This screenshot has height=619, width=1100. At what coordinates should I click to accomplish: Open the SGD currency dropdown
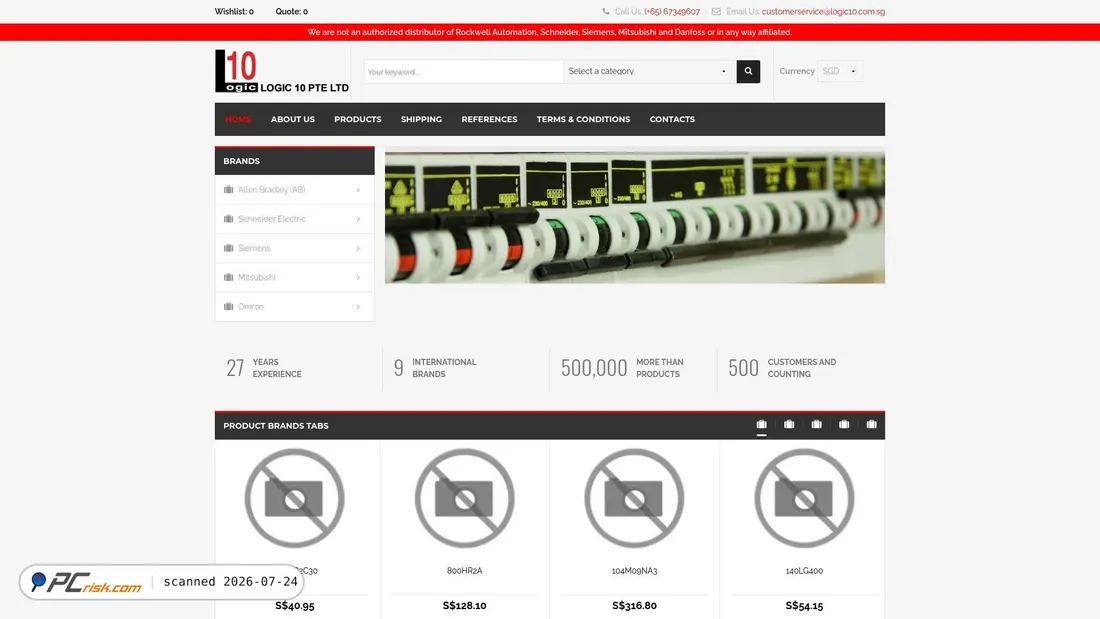pyautogui.click(x=840, y=71)
